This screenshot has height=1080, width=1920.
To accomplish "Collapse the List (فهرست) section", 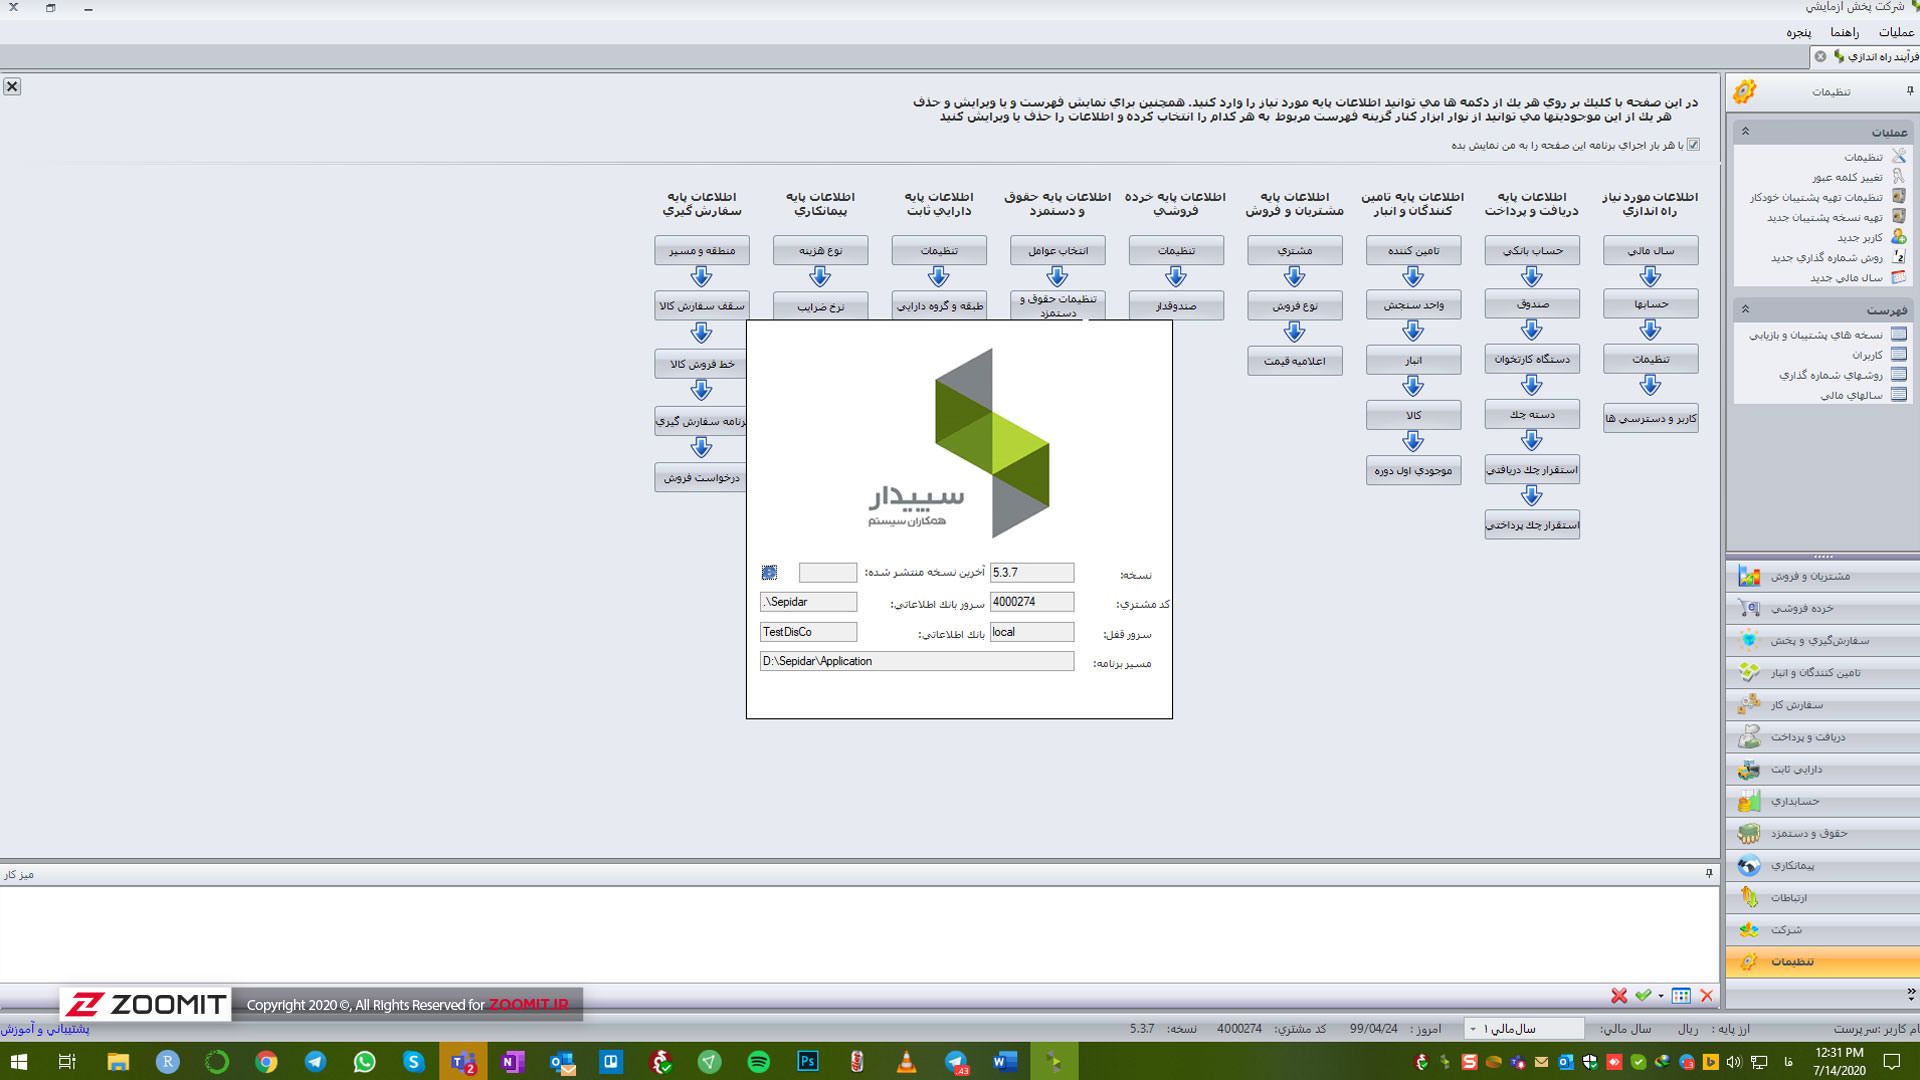I will 1745,310.
